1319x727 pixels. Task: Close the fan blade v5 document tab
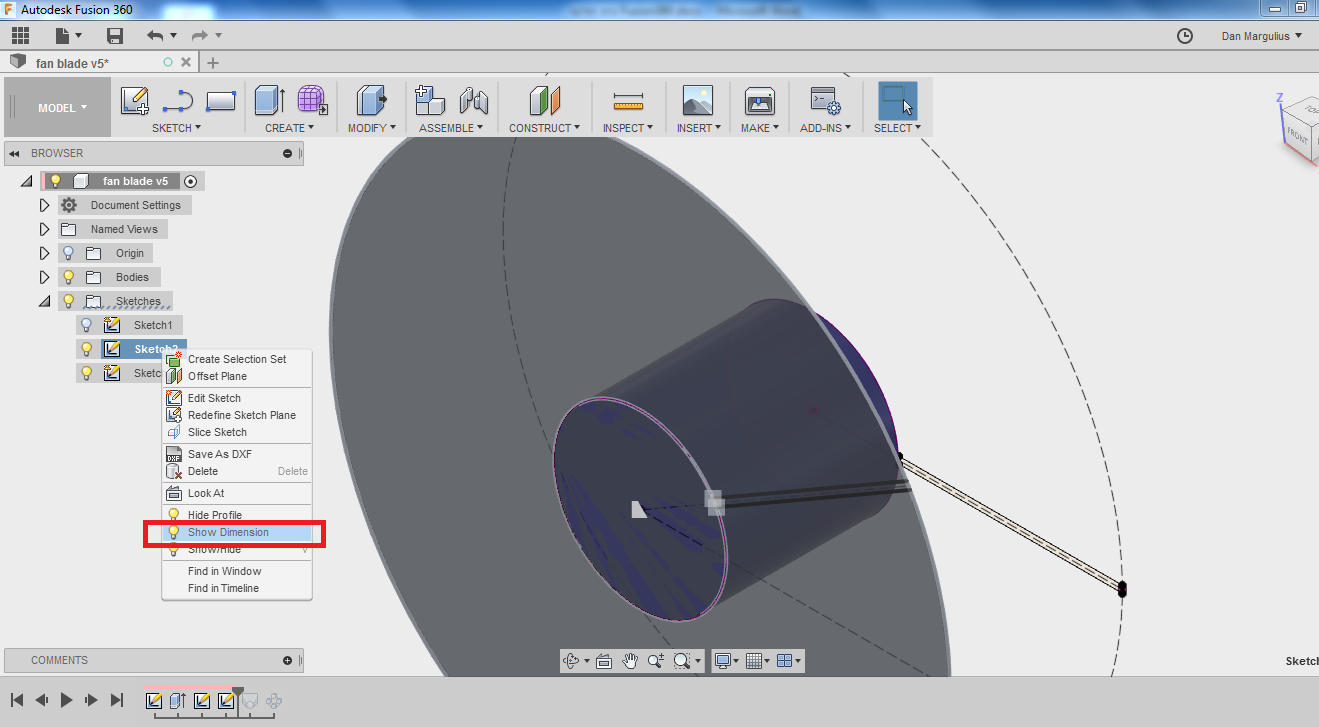186,62
